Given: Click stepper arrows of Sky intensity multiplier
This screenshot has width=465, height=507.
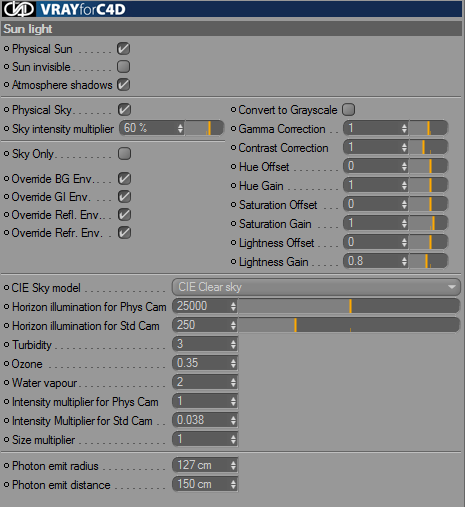Looking at the screenshot, I should 180,128.
